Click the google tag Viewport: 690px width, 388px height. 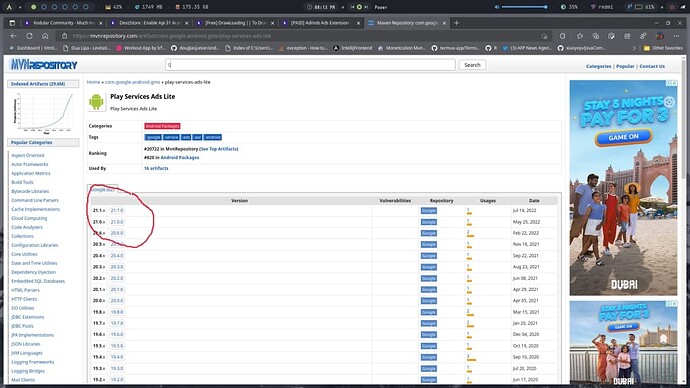153,137
